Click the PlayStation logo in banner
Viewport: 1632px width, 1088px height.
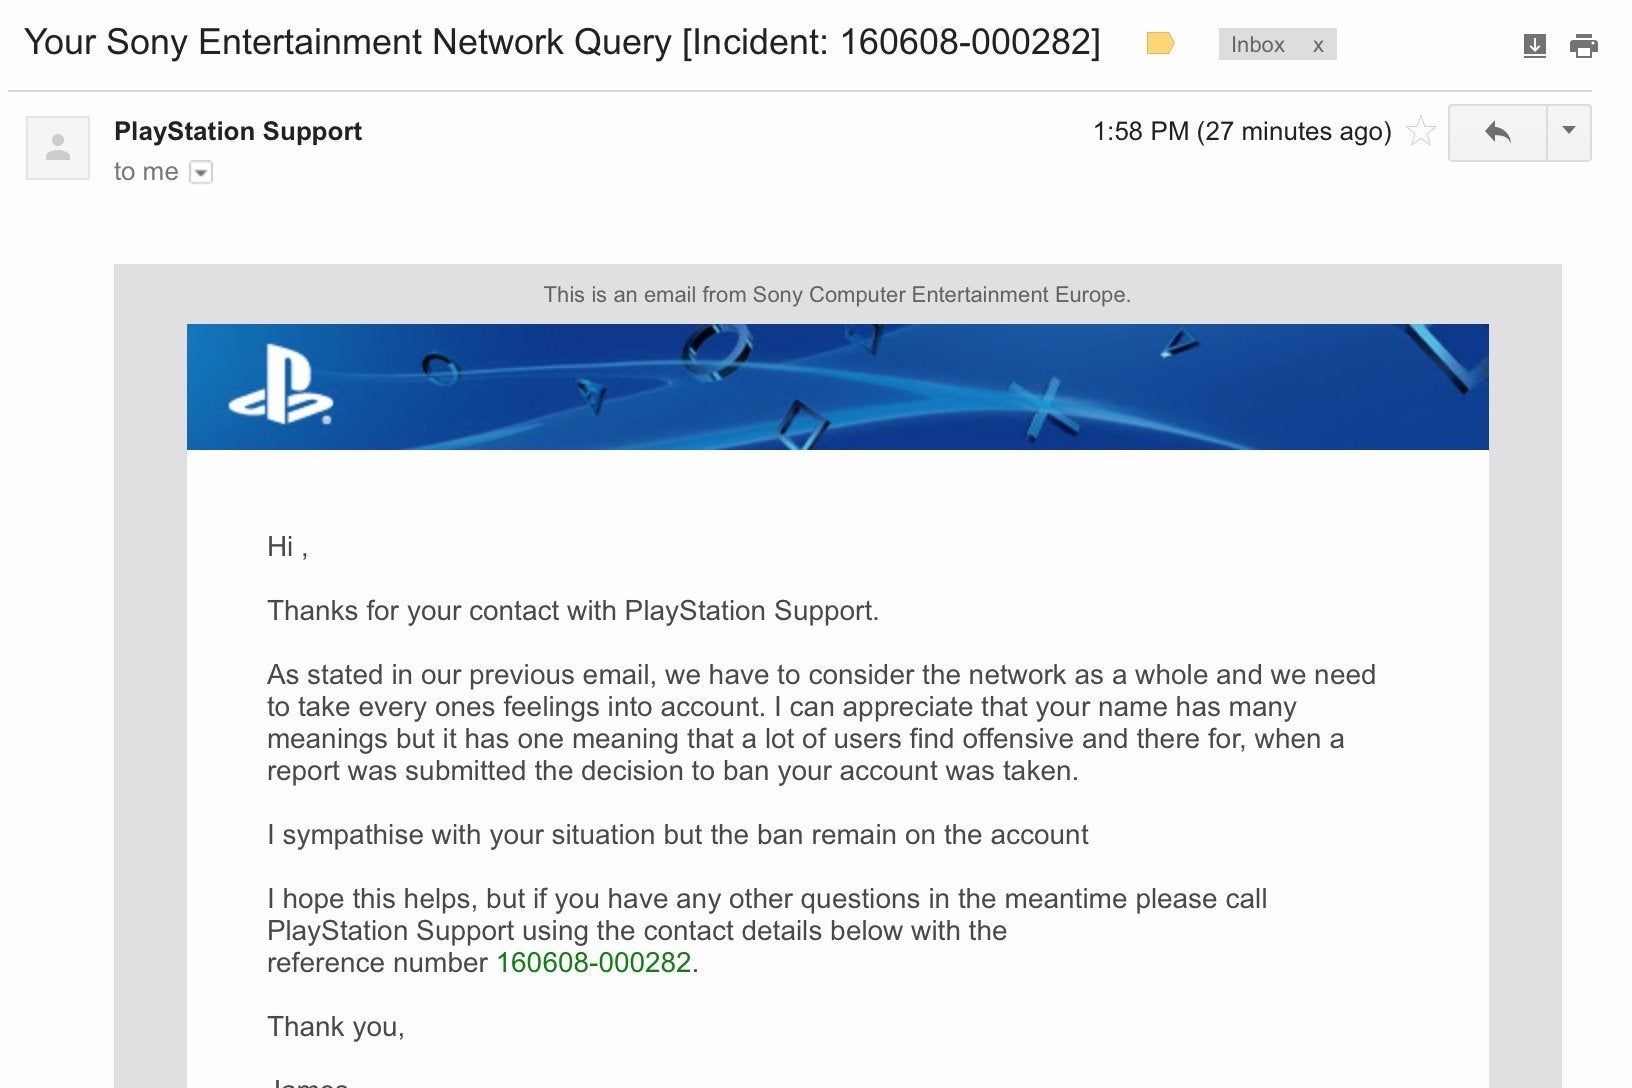281,385
